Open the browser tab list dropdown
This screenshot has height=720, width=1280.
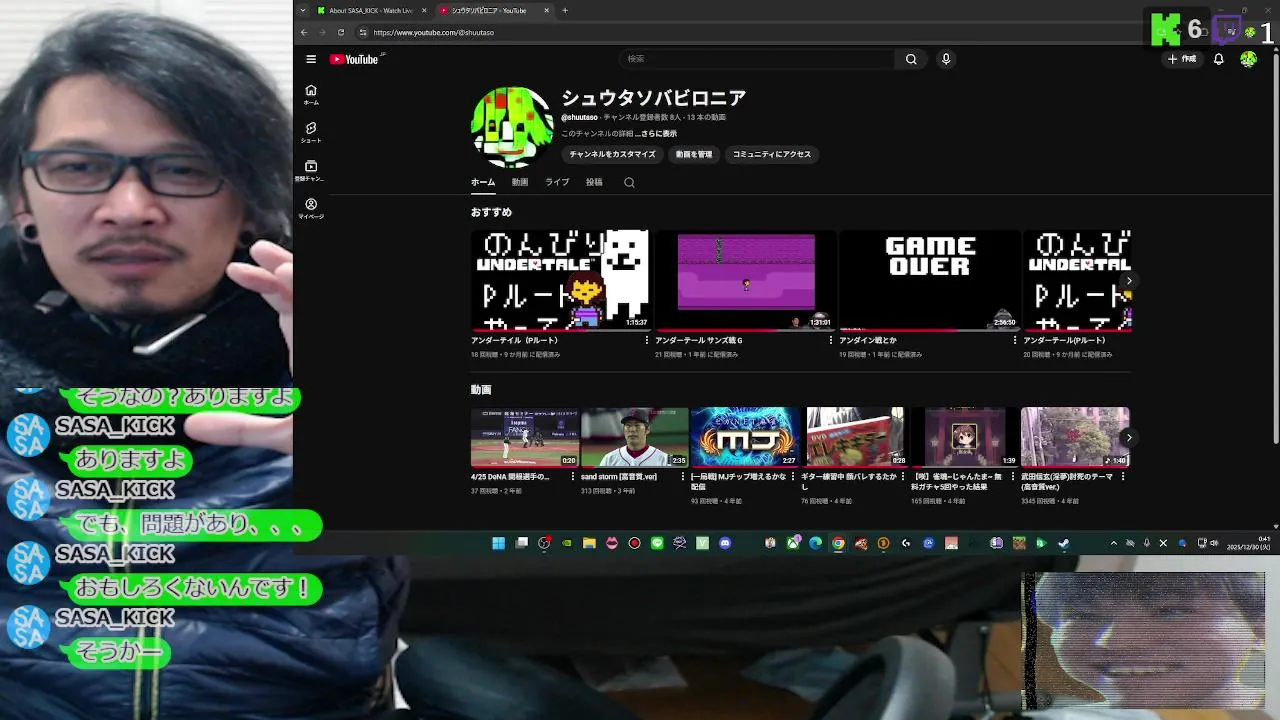pyautogui.click(x=303, y=10)
